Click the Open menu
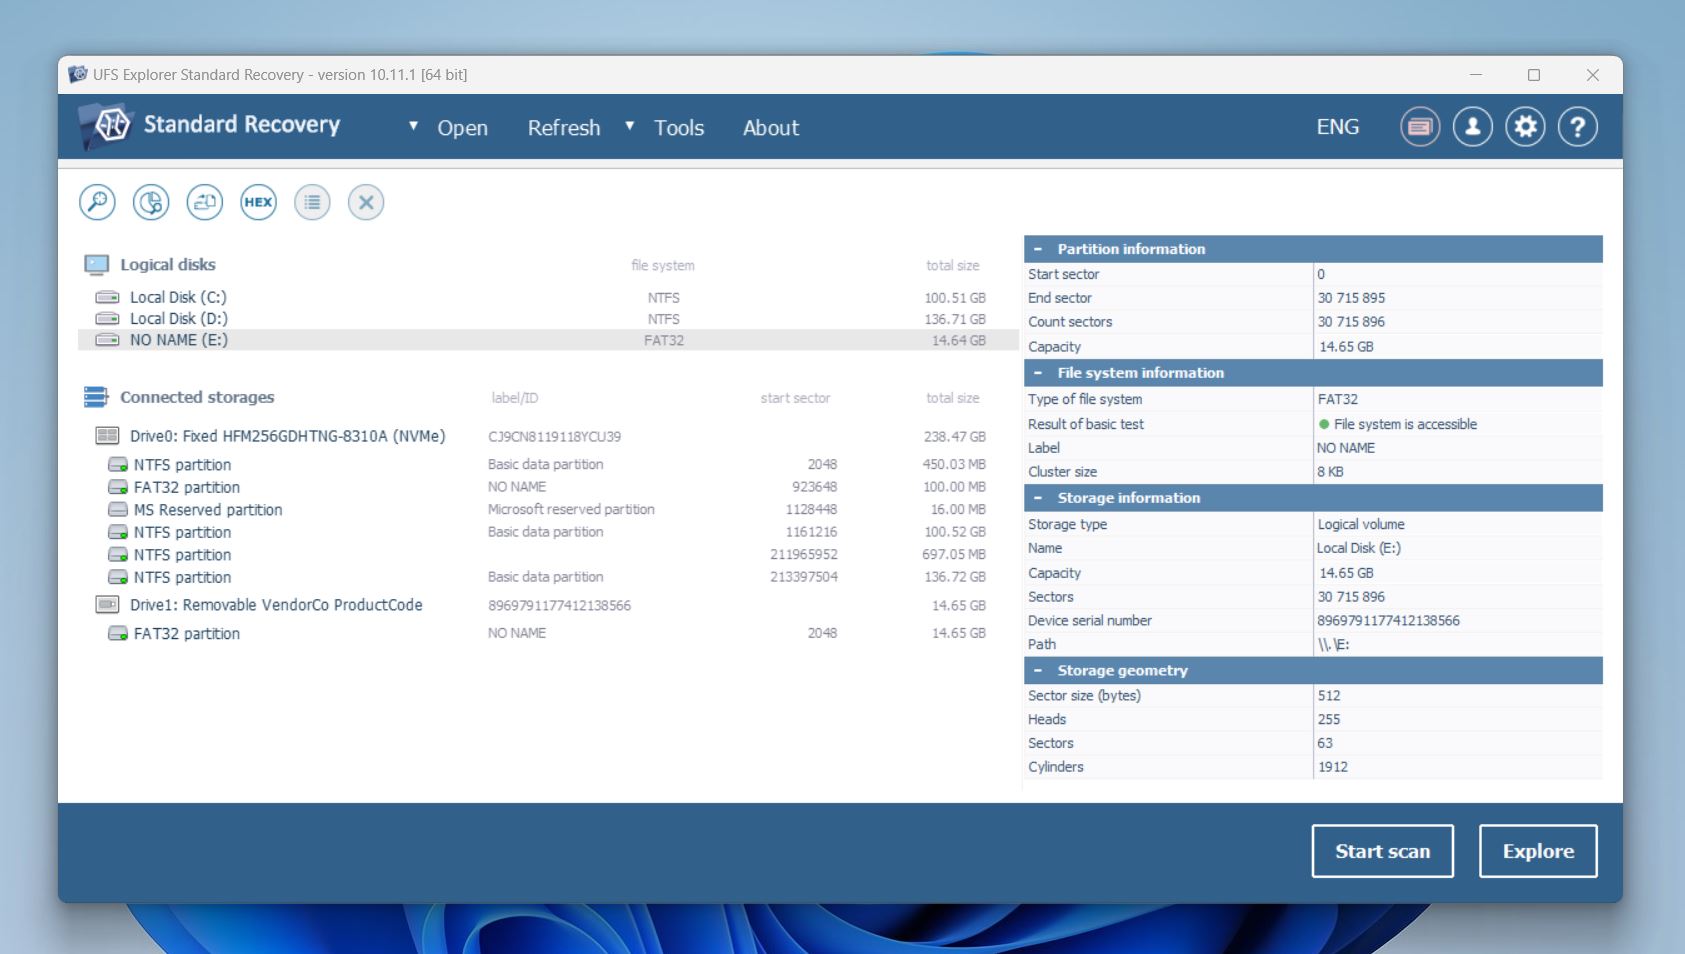This screenshot has width=1685, height=954. click(462, 128)
